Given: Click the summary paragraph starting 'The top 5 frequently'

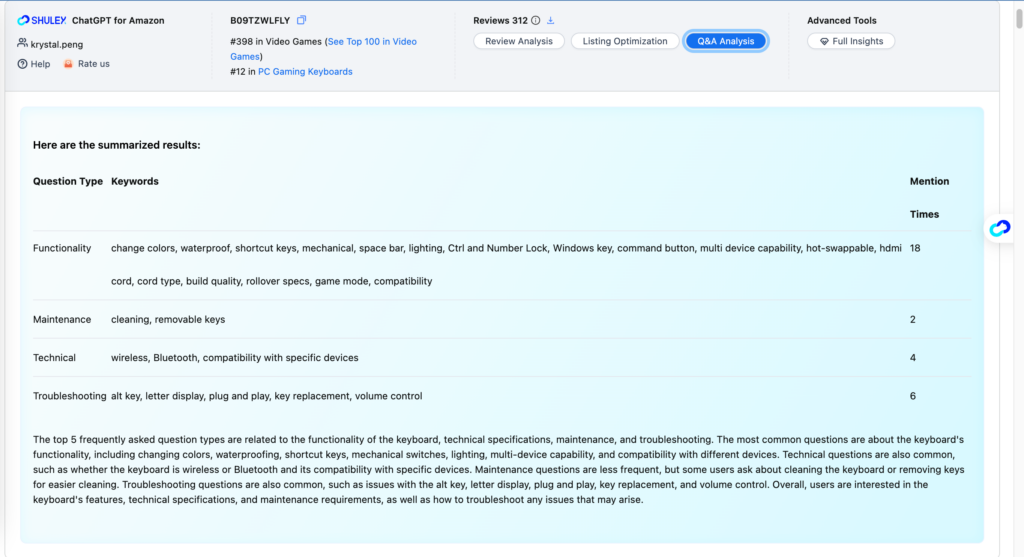Looking at the screenshot, I should pyautogui.click(x=500, y=469).
